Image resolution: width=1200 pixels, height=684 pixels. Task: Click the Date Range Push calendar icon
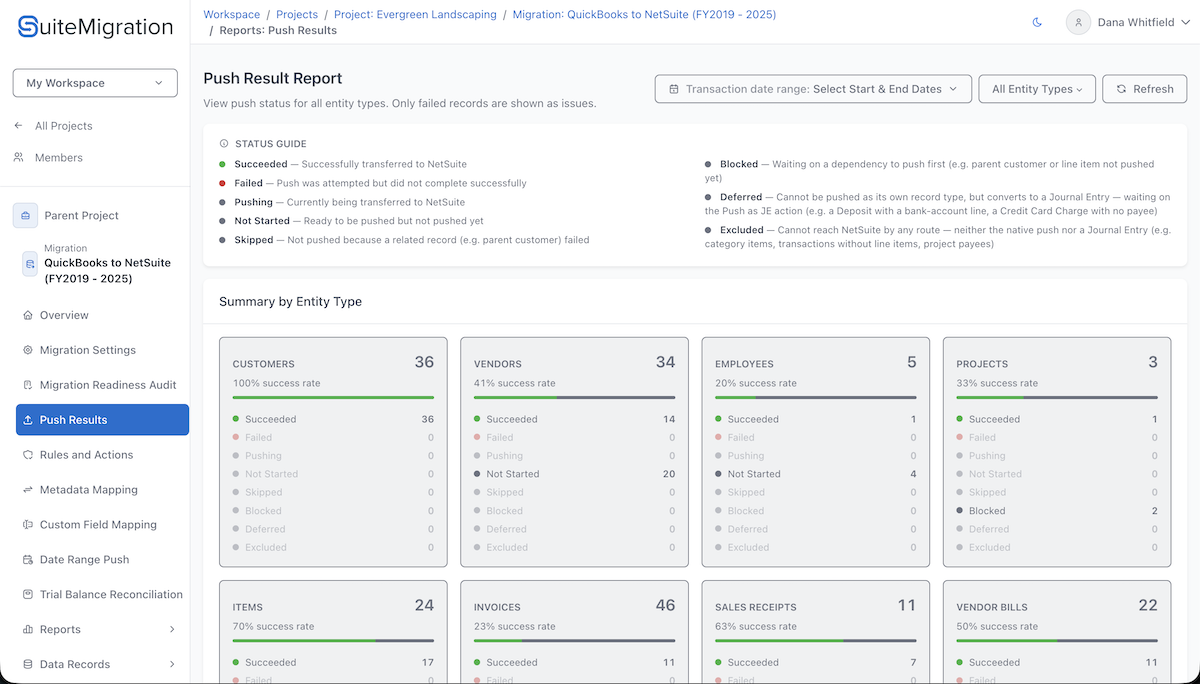click(28, 560)
